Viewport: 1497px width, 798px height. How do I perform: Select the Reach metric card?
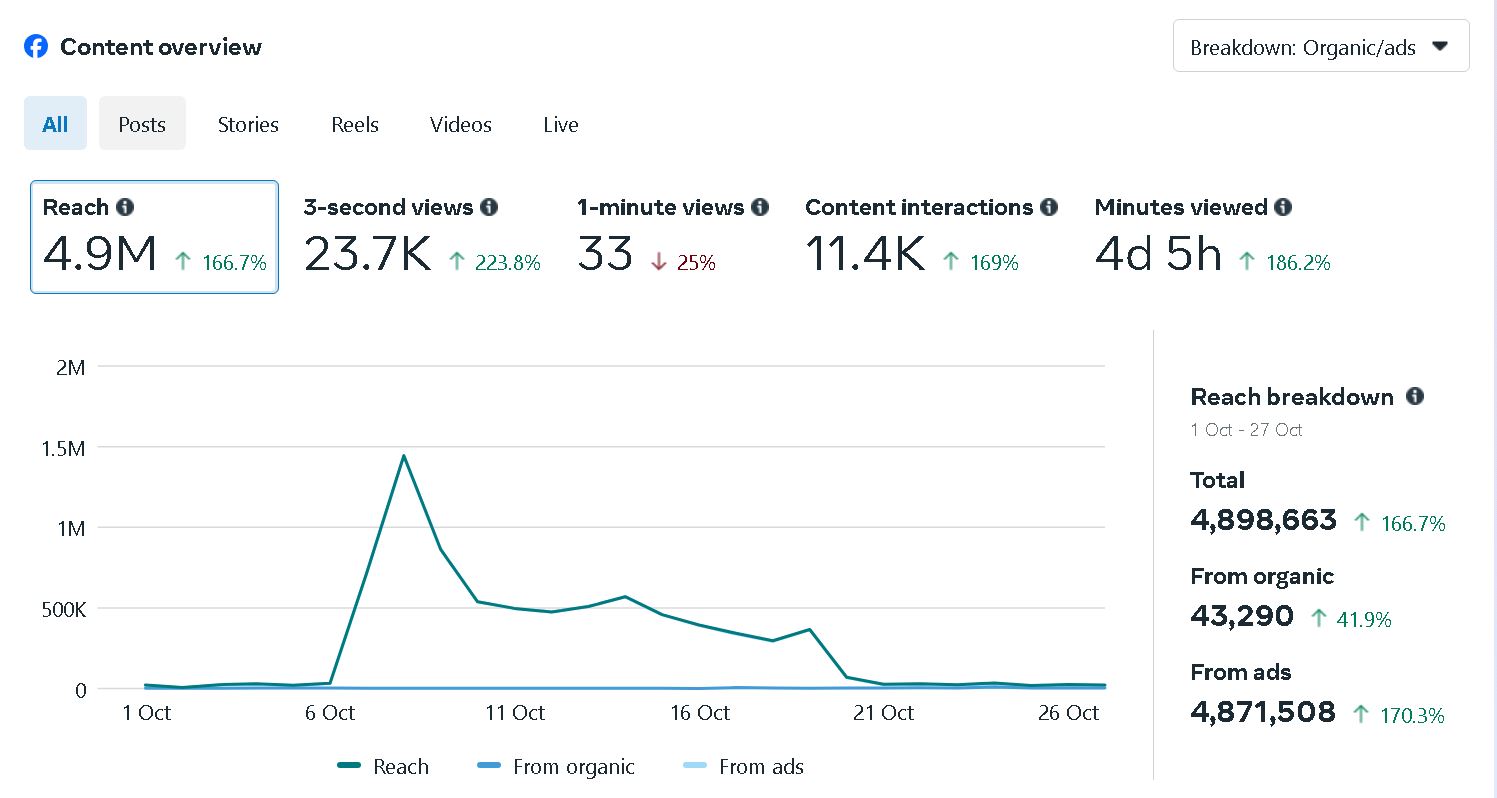click(154, 237)
